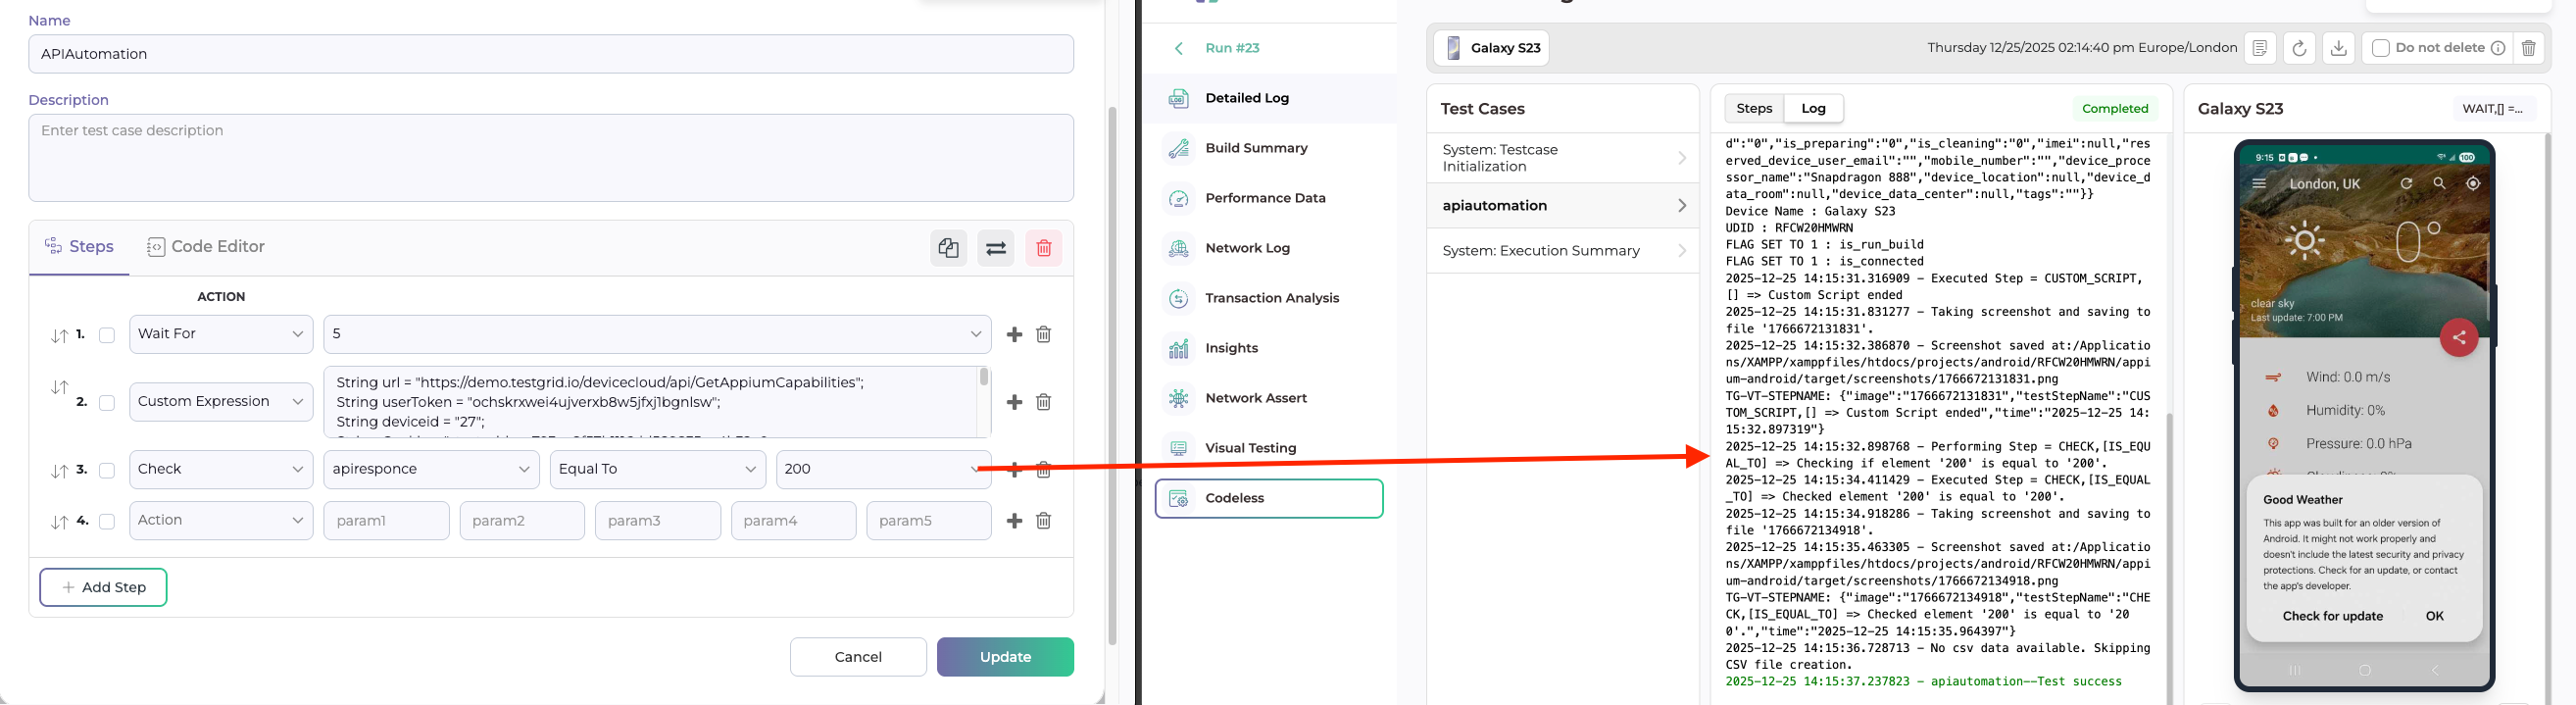Click the swap arrows icon in Steps toolbar
The image size is (2576, 705).
click(x=995, y=248)
